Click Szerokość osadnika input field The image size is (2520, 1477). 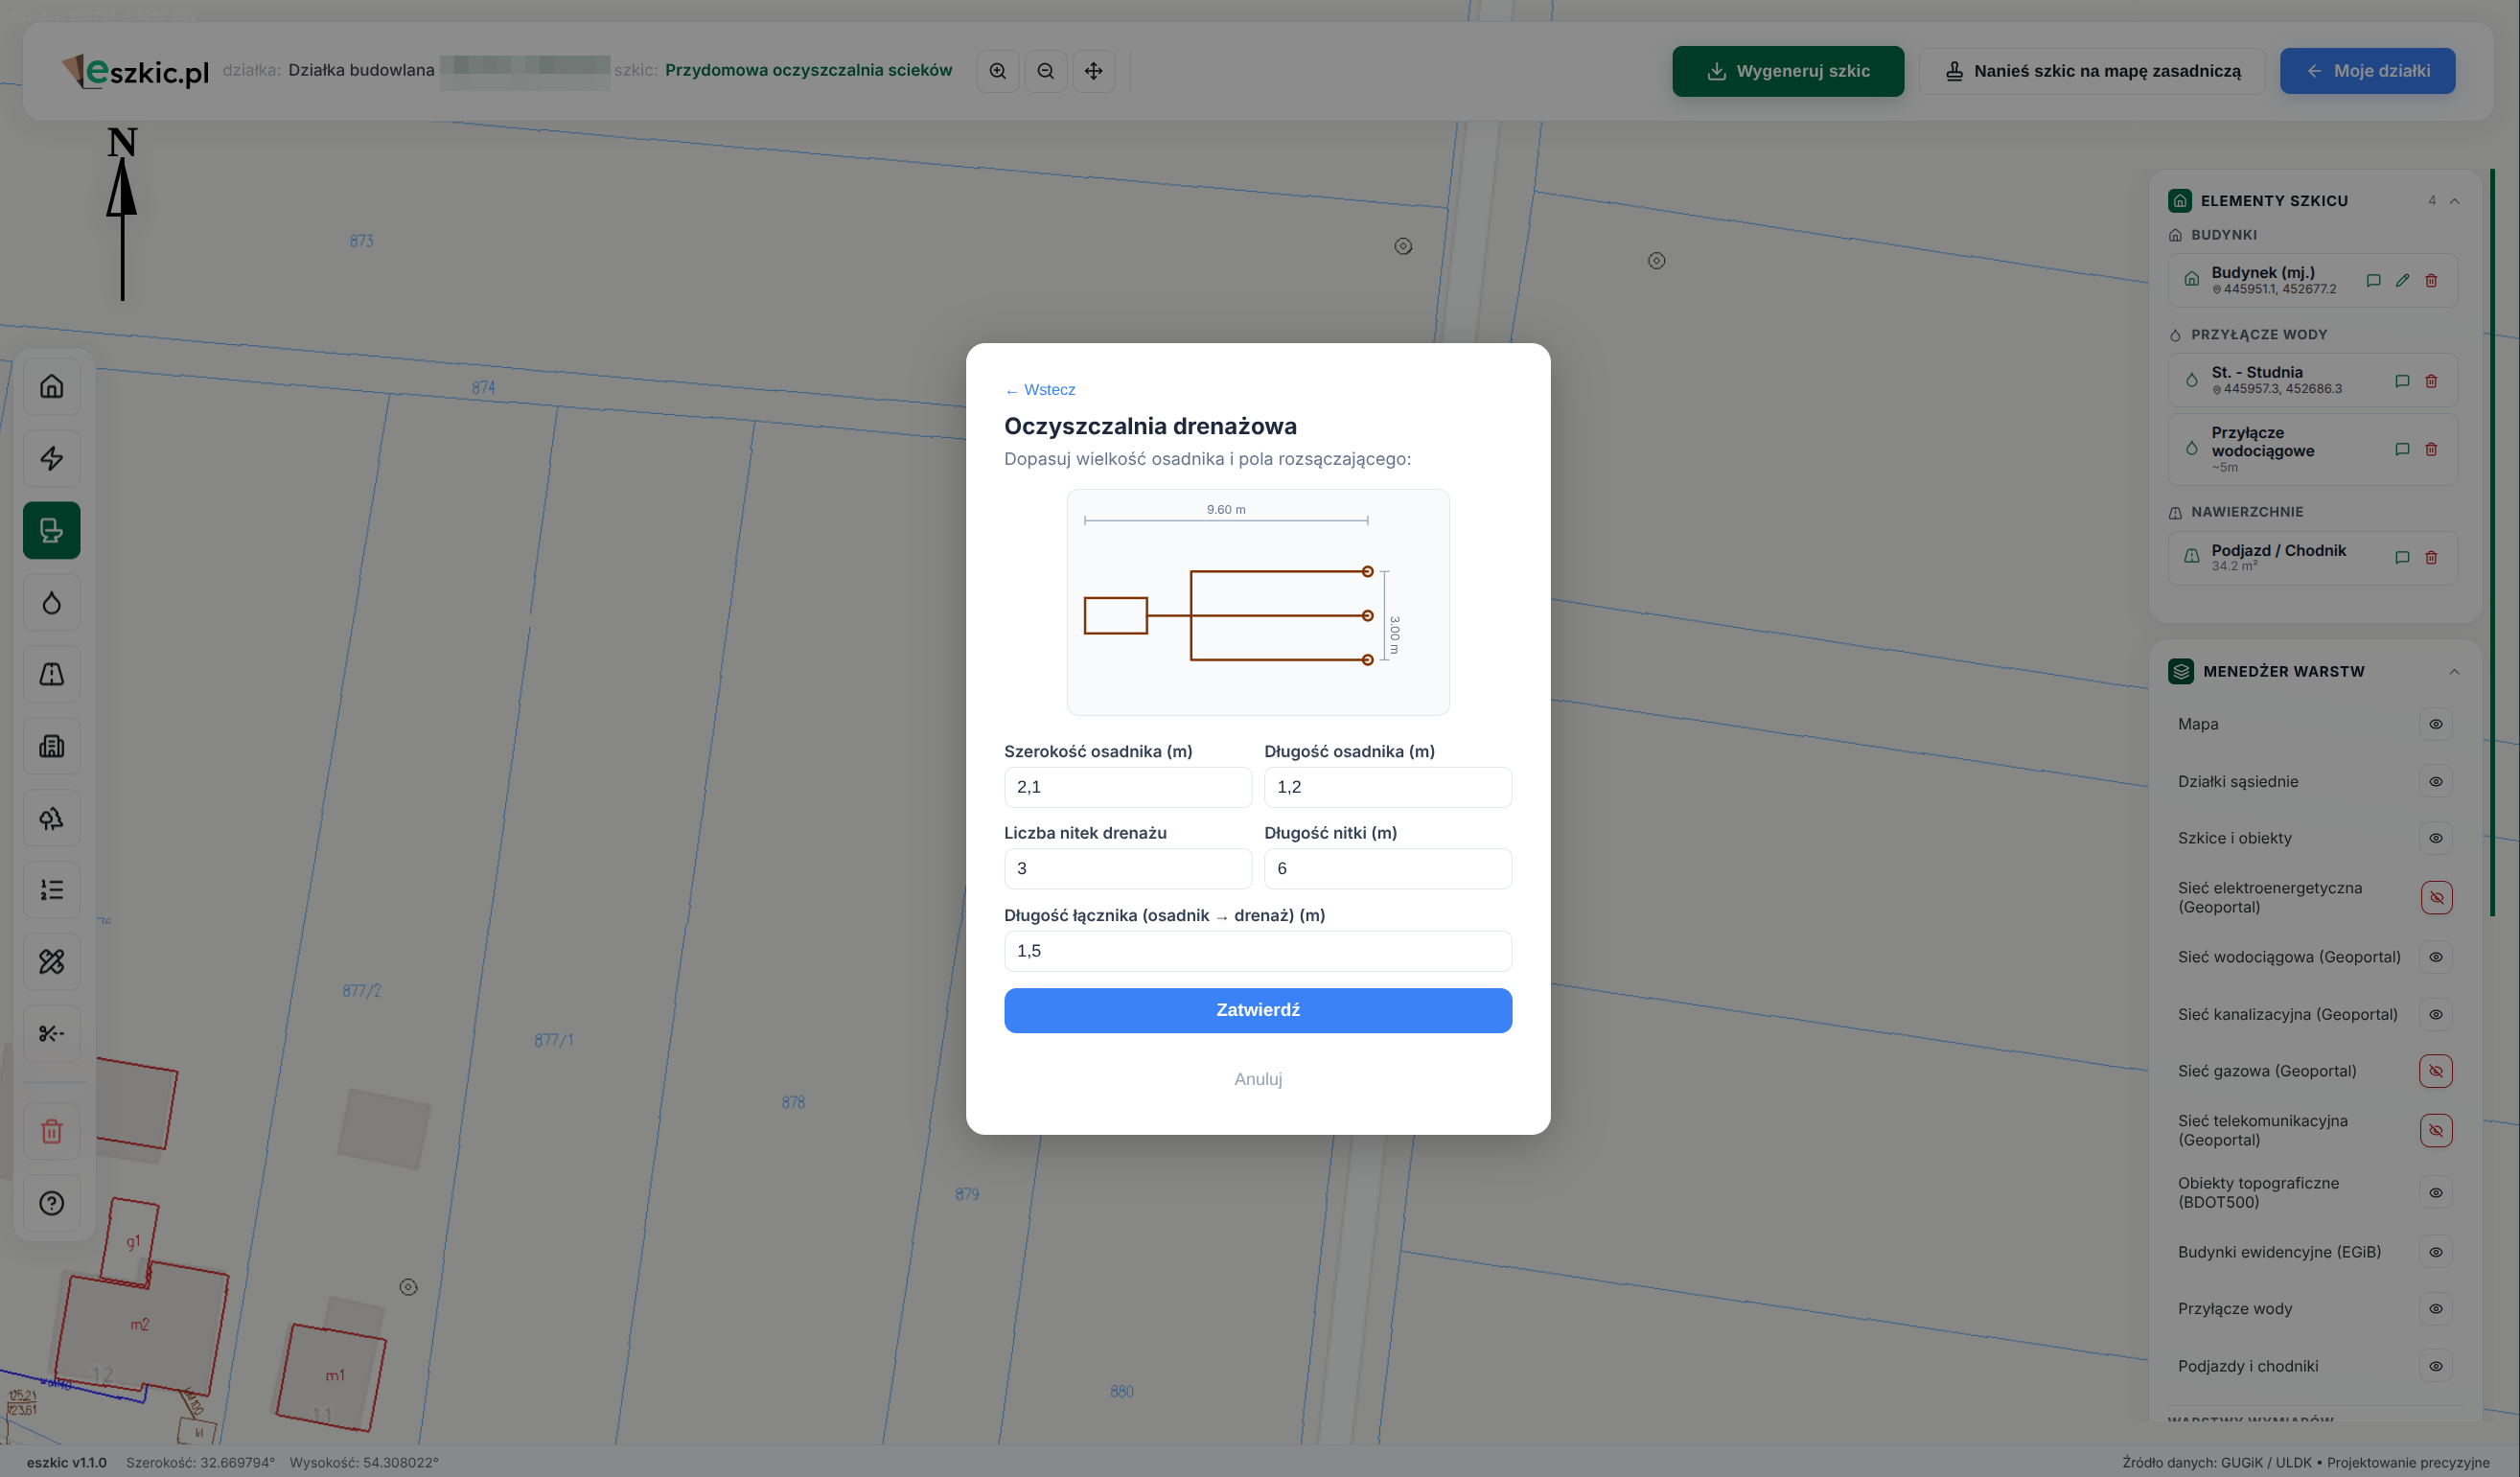click(x=1128, y=787)
